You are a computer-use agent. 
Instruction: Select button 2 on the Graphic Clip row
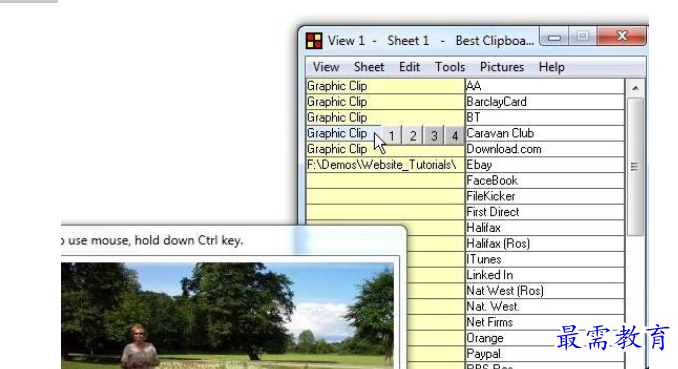click(413, 135)
